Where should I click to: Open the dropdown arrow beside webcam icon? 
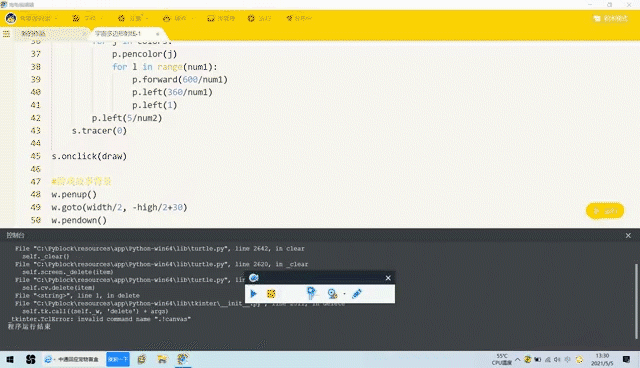tap(344, 294)
